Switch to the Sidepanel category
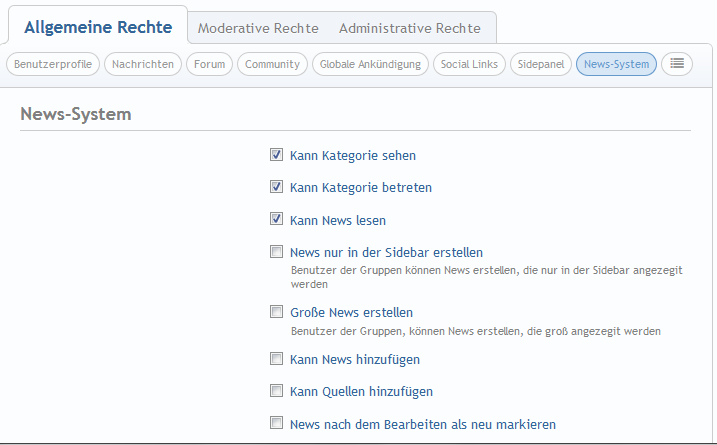 pos(540,64)
